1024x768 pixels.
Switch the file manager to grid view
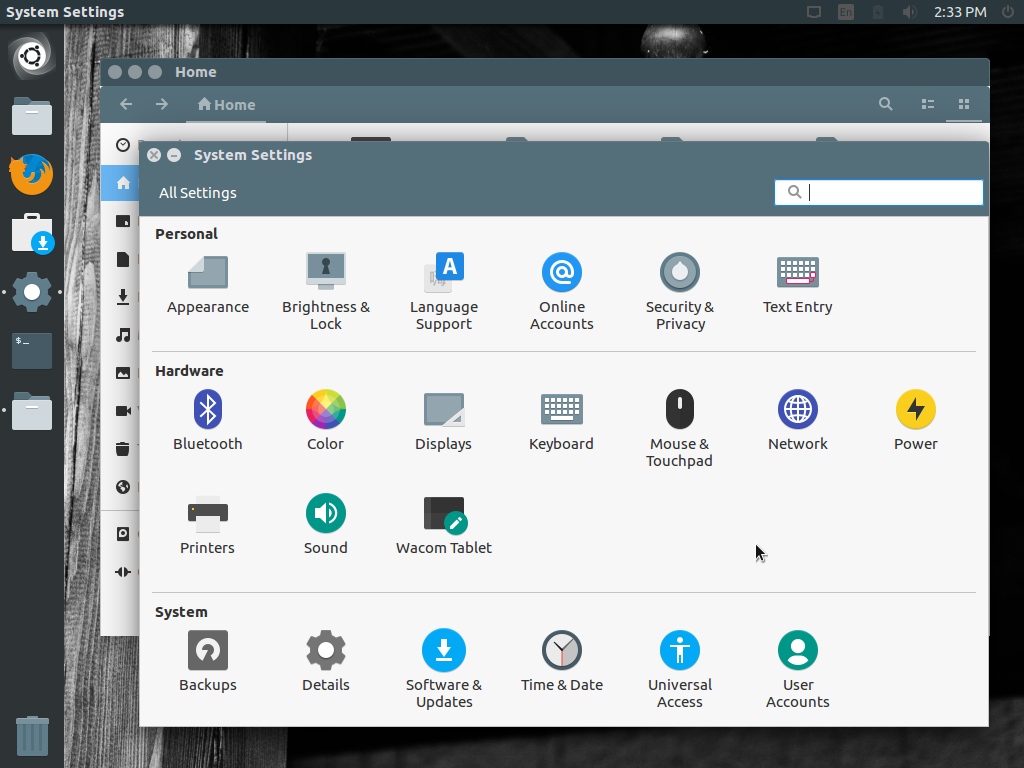964,104
